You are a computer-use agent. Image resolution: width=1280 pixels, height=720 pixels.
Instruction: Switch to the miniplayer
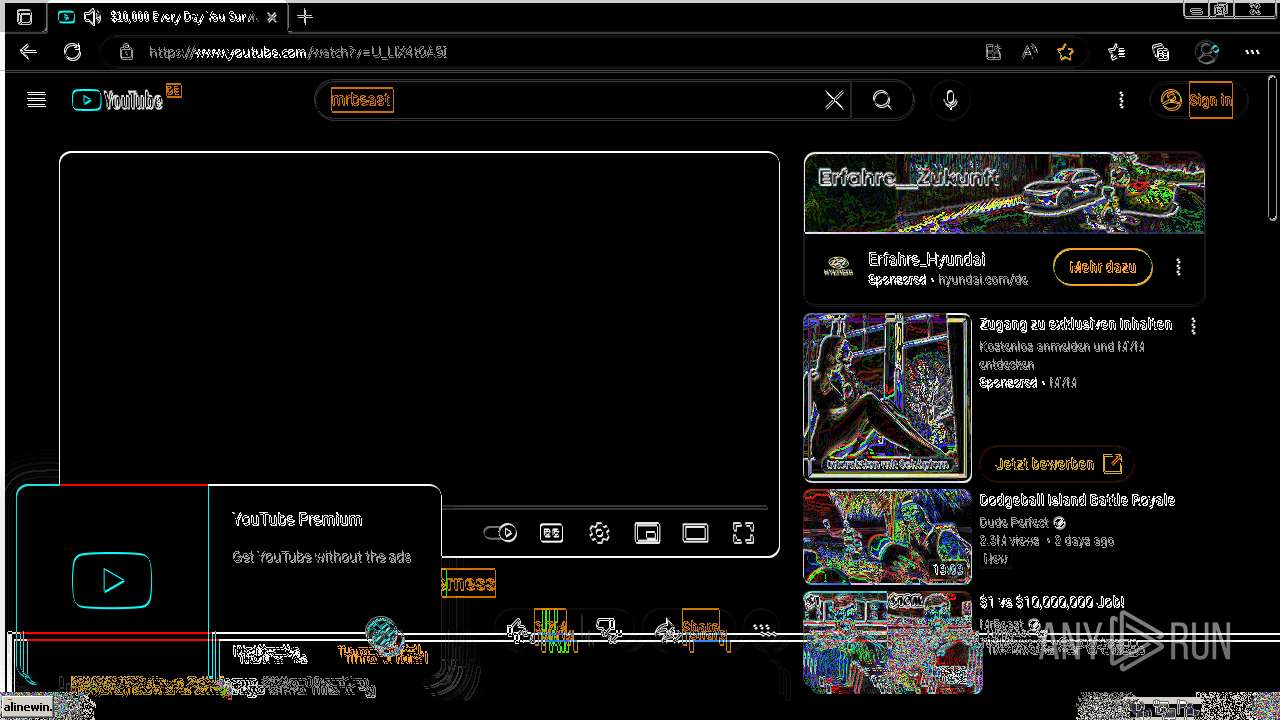647,533
